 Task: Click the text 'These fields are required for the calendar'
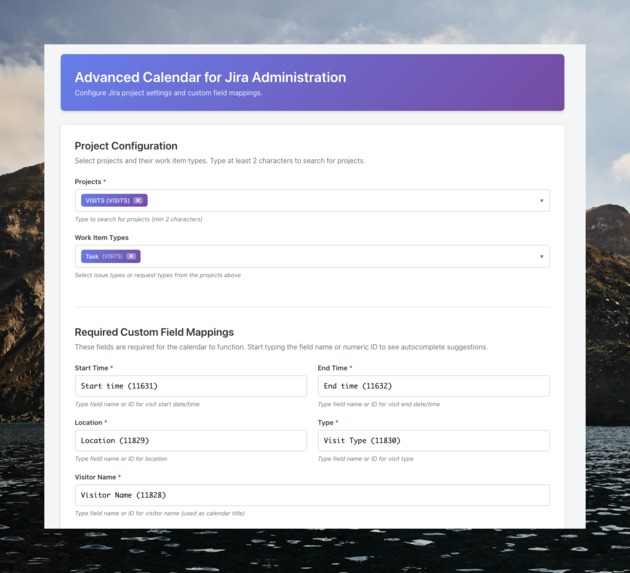(281, 347)
